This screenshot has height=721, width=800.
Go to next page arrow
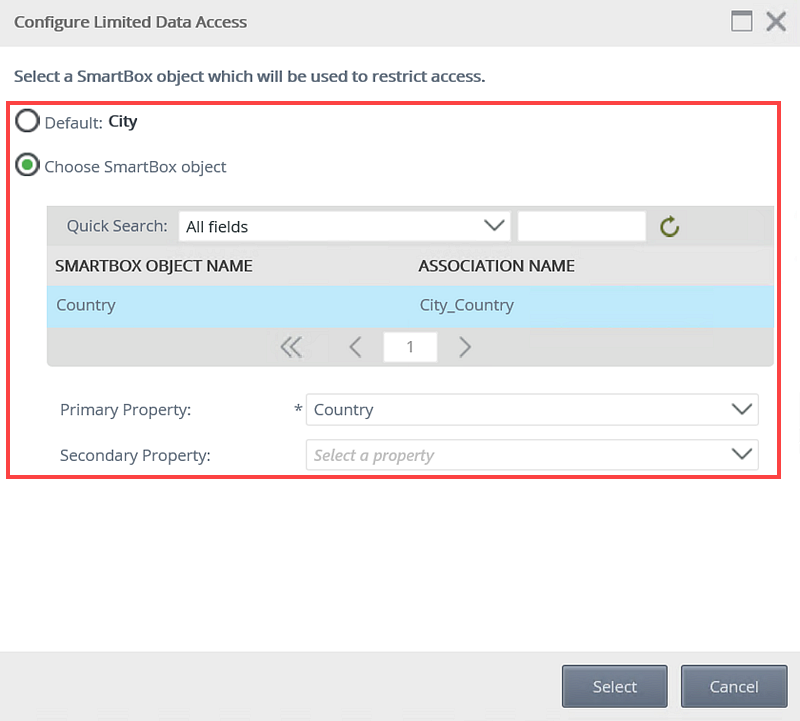pos(464,347)
